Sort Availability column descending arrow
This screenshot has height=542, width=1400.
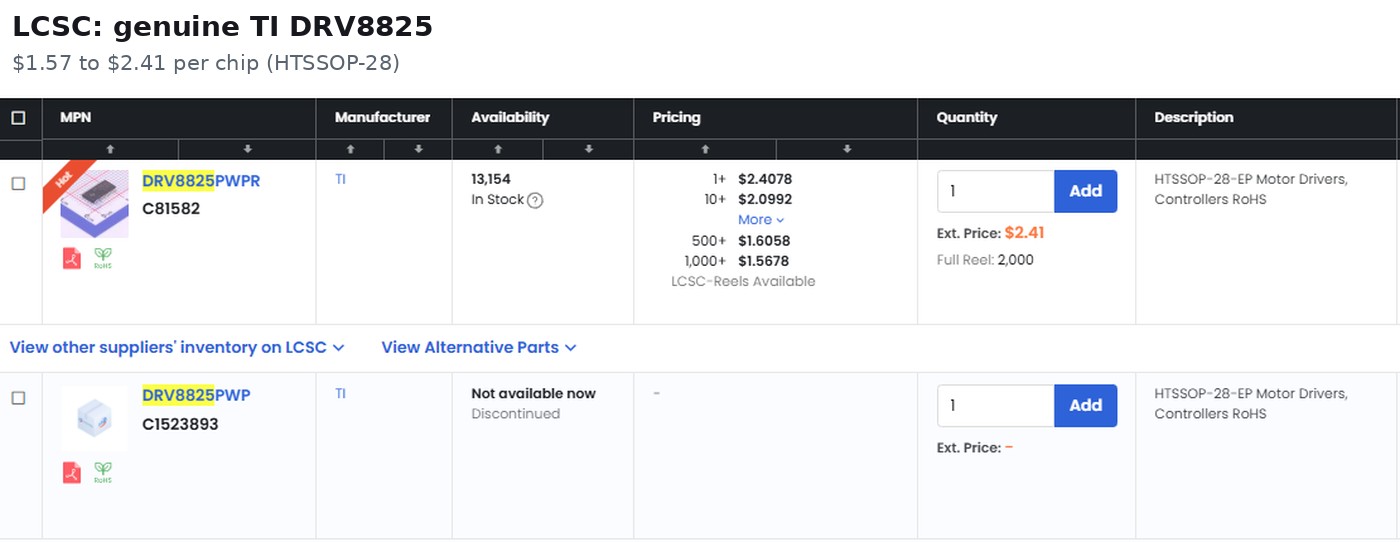588,149
